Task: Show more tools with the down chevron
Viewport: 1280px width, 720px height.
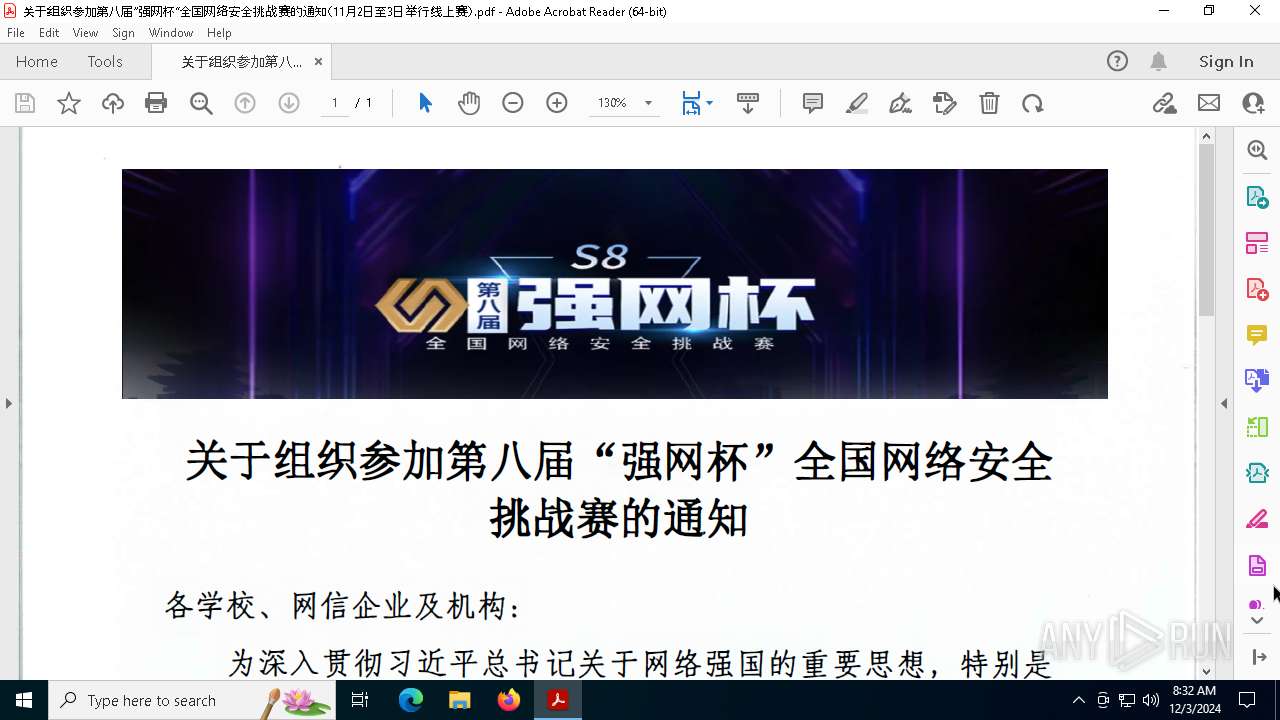Action: pyautogui.click(x=1257, y=621)
